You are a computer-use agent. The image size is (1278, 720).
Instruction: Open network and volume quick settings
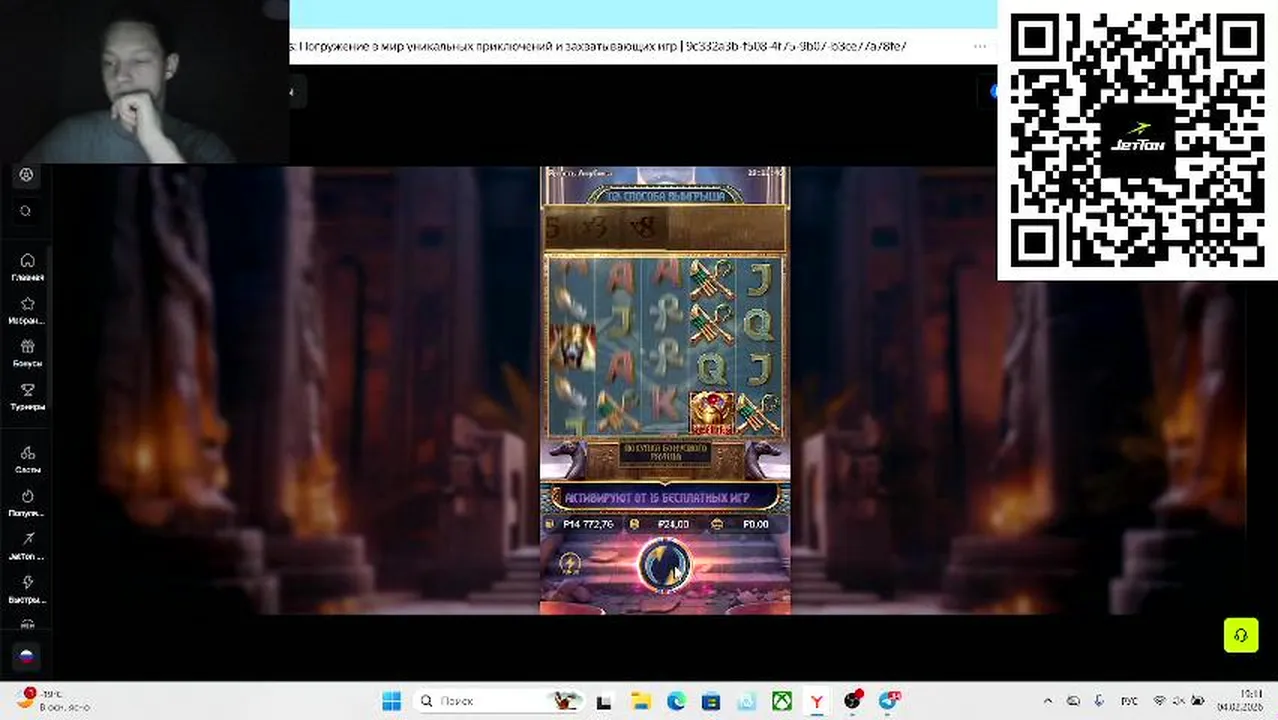(1180, 701)
